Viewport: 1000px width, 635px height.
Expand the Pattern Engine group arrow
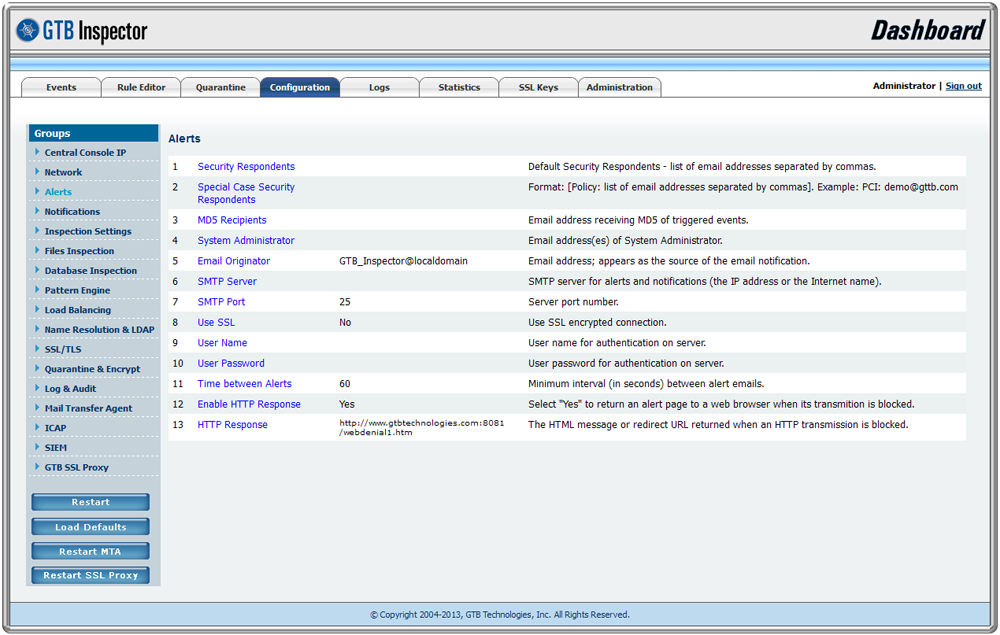(37, 290)
